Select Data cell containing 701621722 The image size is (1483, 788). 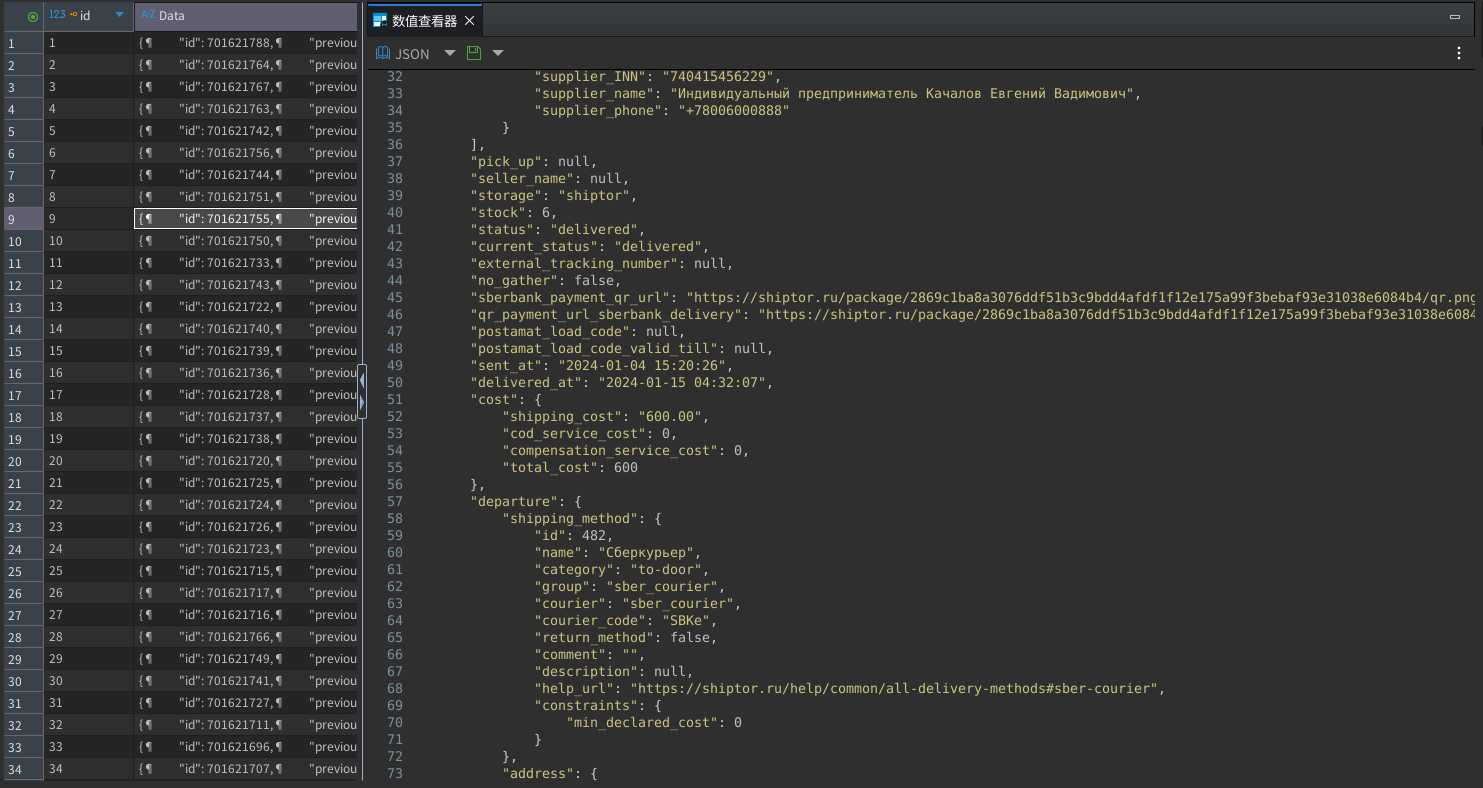[246, 307]
